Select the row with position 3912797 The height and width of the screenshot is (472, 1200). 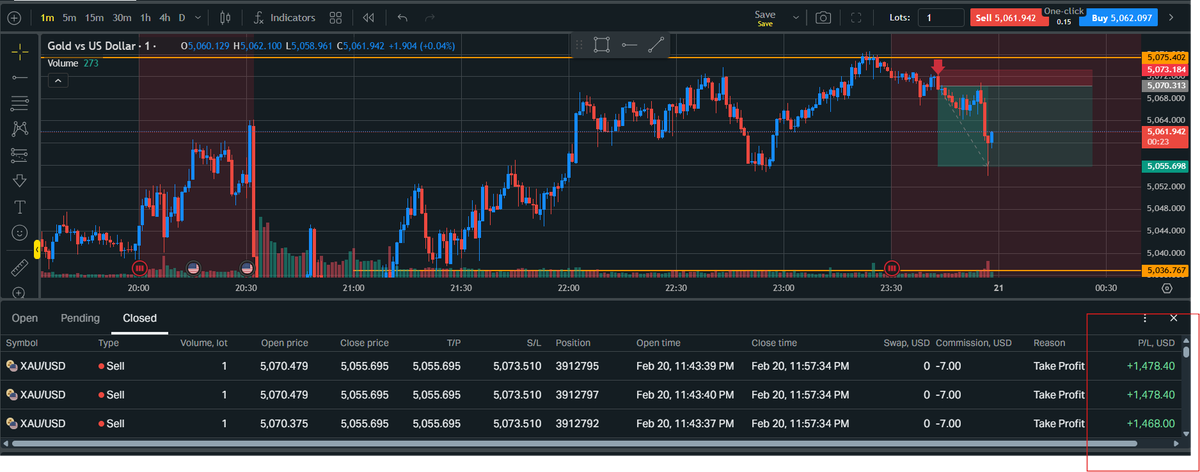pos(590,394)
